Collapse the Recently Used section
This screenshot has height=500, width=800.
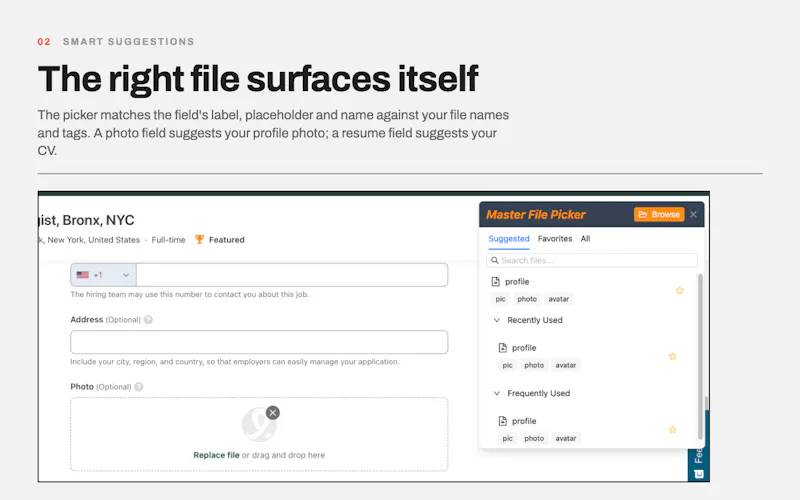[x=496, y=320]
